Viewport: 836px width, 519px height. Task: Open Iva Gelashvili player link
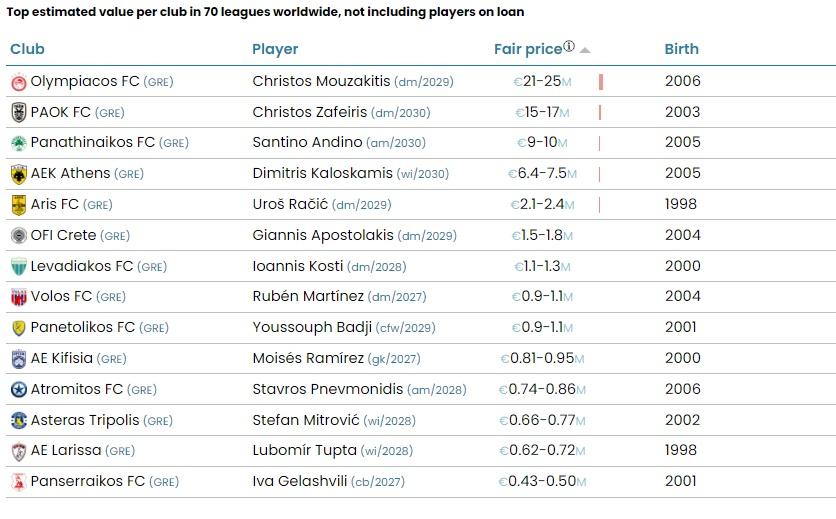click(299, 481)
